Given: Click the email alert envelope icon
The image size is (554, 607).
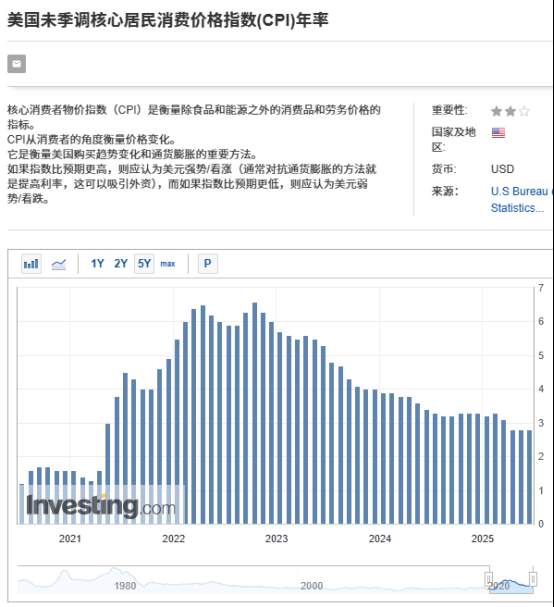Looking at the screenshot, I should coord(17,64).
